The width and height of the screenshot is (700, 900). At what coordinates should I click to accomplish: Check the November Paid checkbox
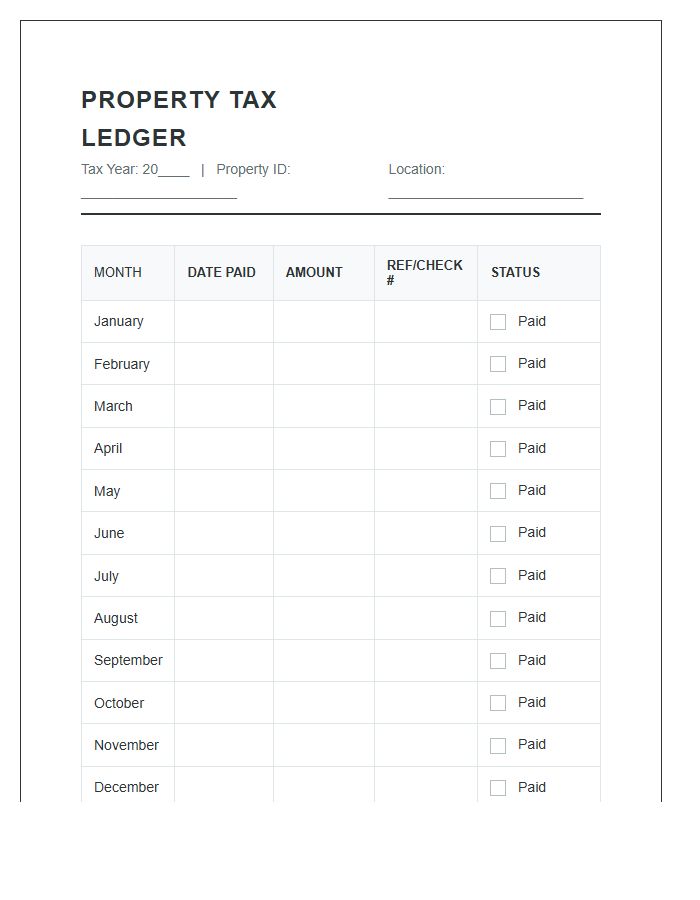(x=498, y=746)
